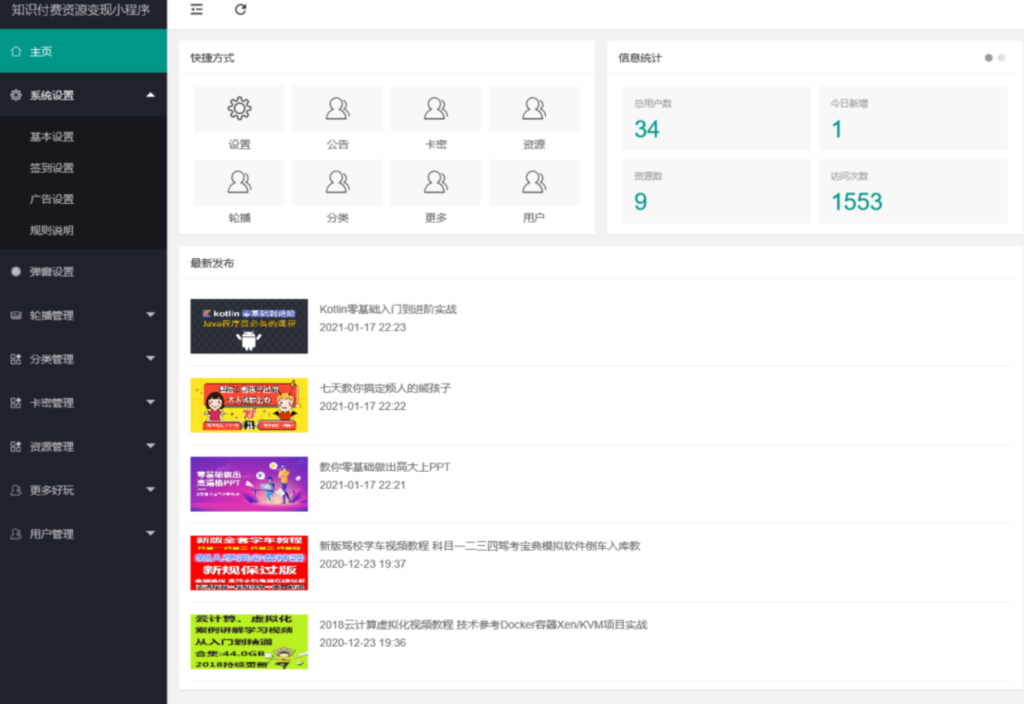Expand the 轮播管理 menu arrow

[x=151, y=315]
